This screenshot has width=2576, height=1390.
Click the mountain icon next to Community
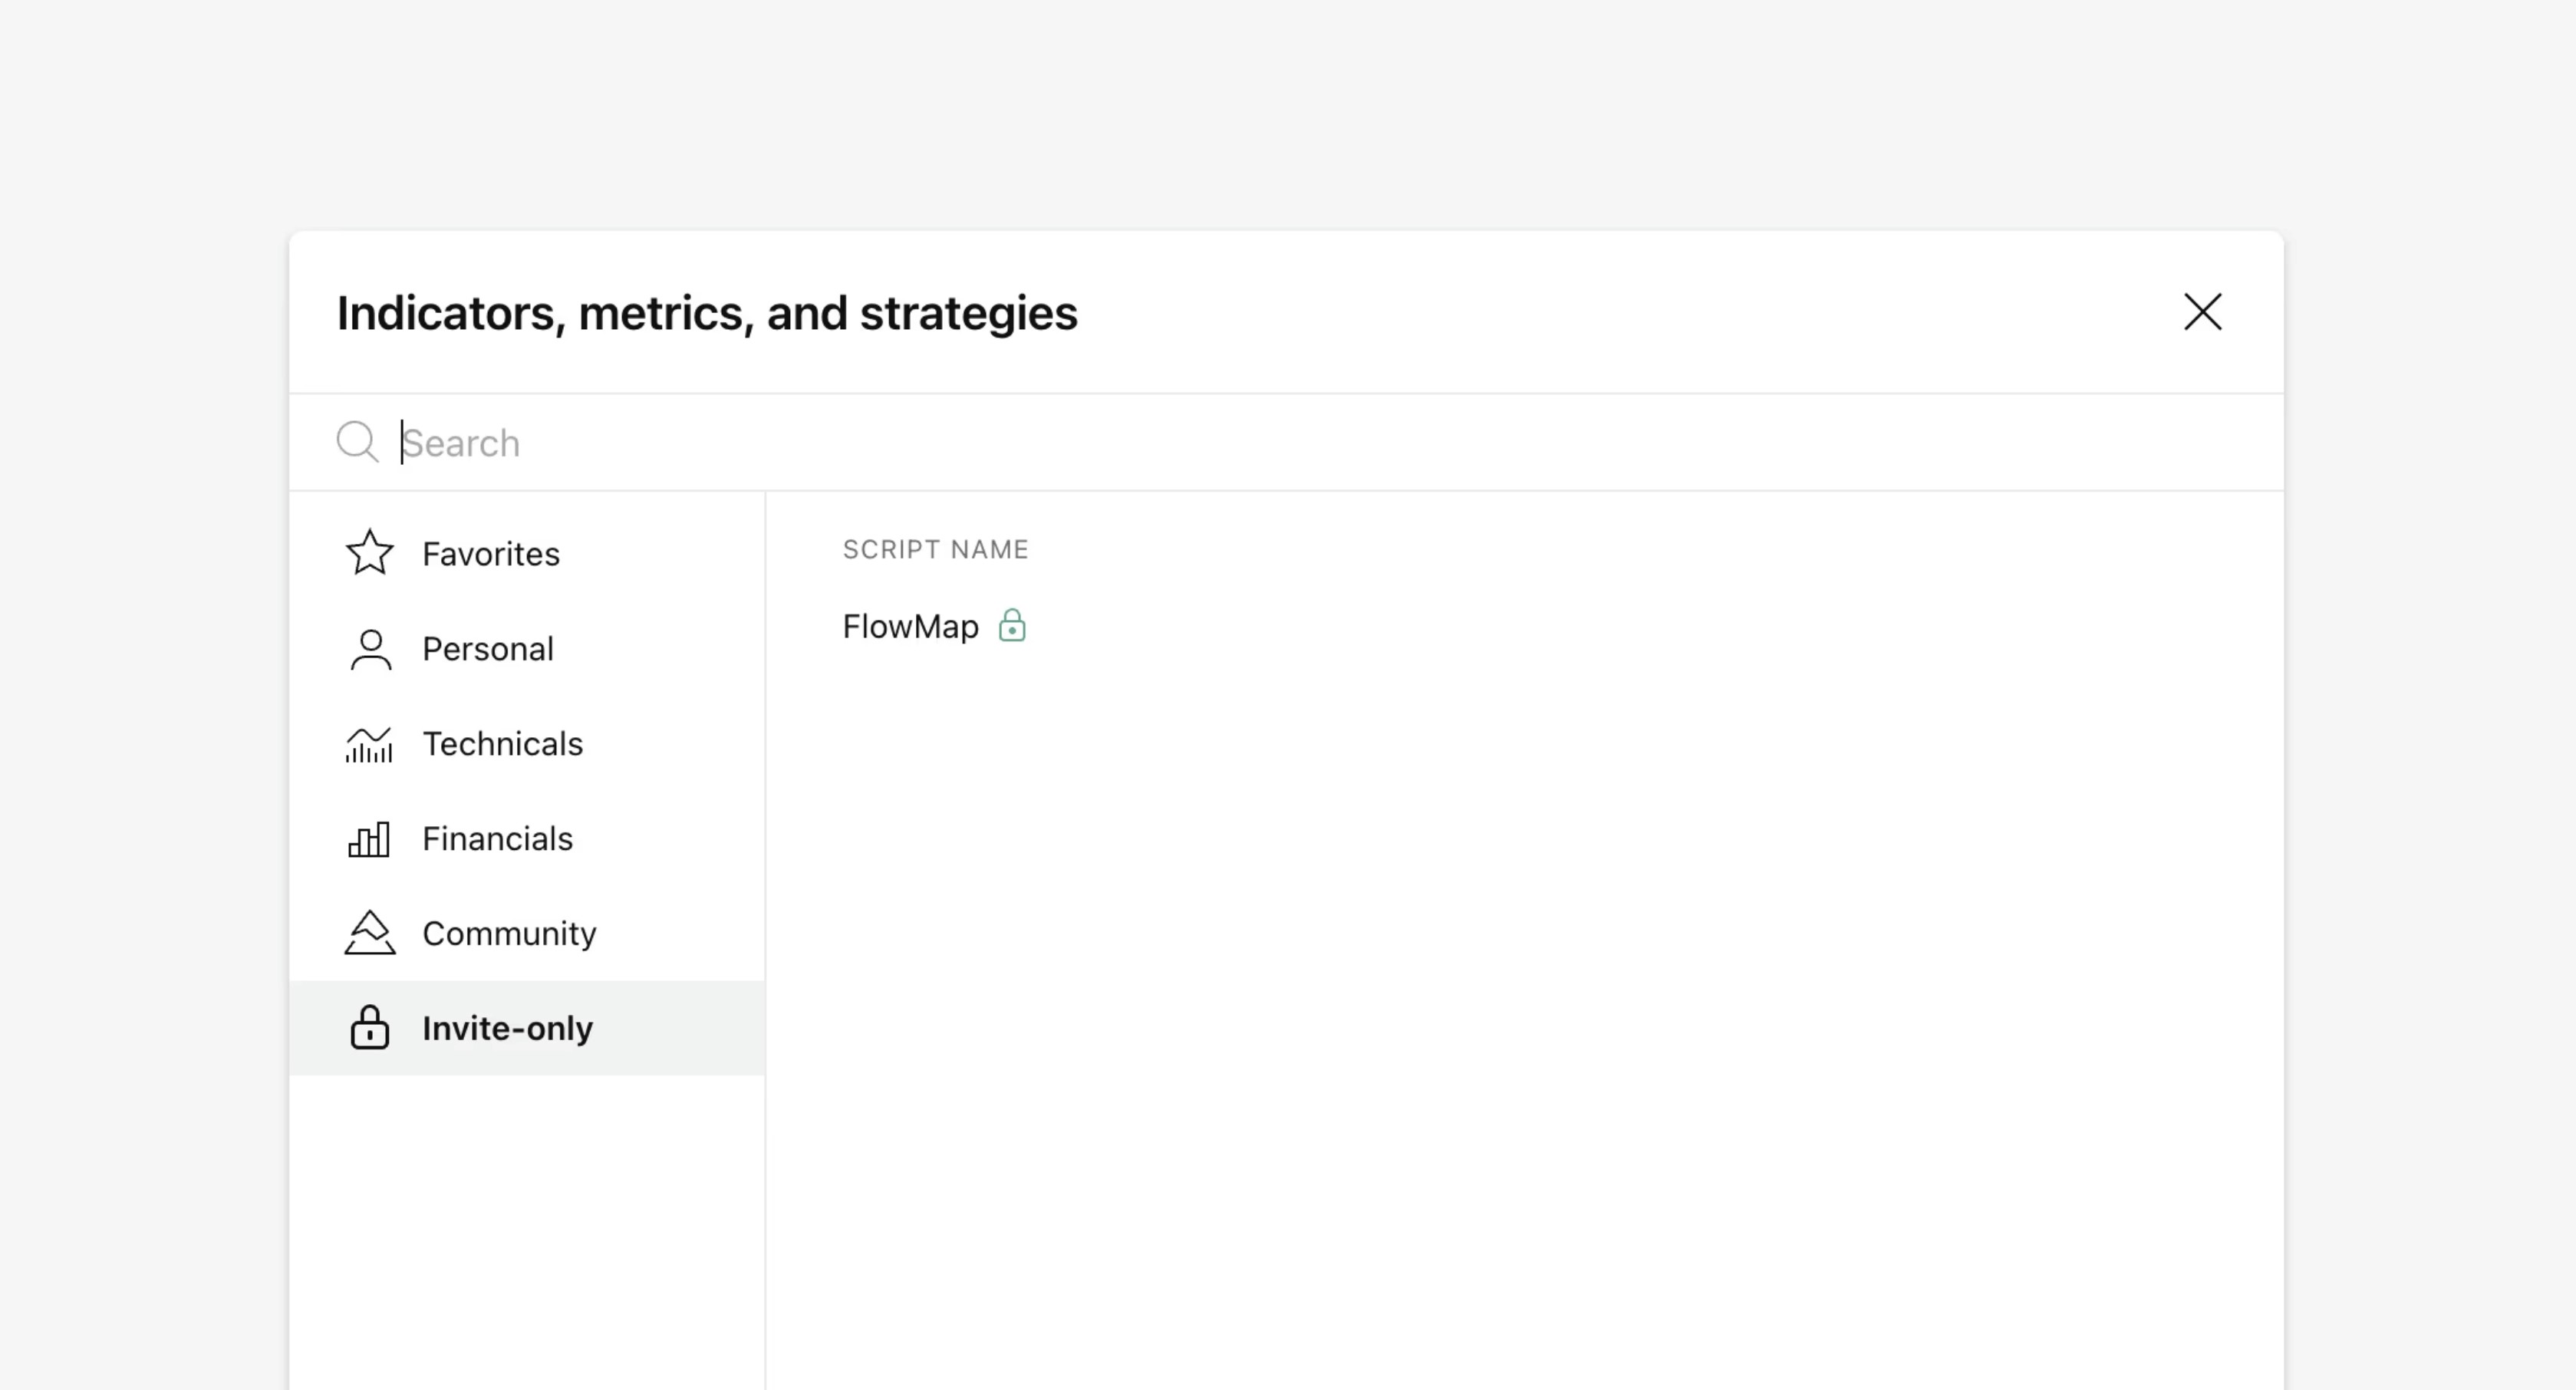coord(369,932)
